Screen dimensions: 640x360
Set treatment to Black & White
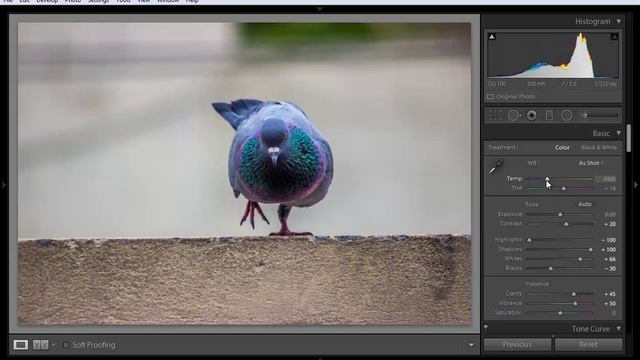point(599,147)
